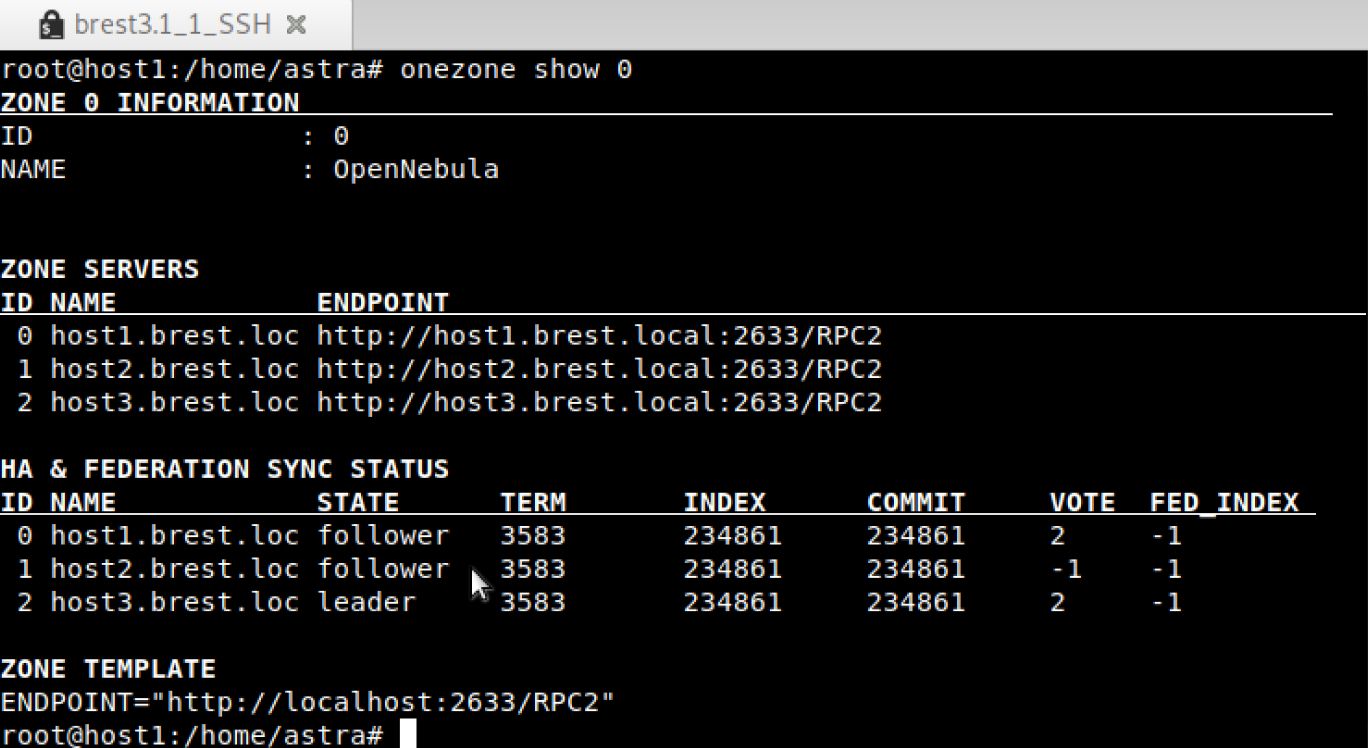Select the brest3.1_1_SSH tab label

(x=172, y=25)
